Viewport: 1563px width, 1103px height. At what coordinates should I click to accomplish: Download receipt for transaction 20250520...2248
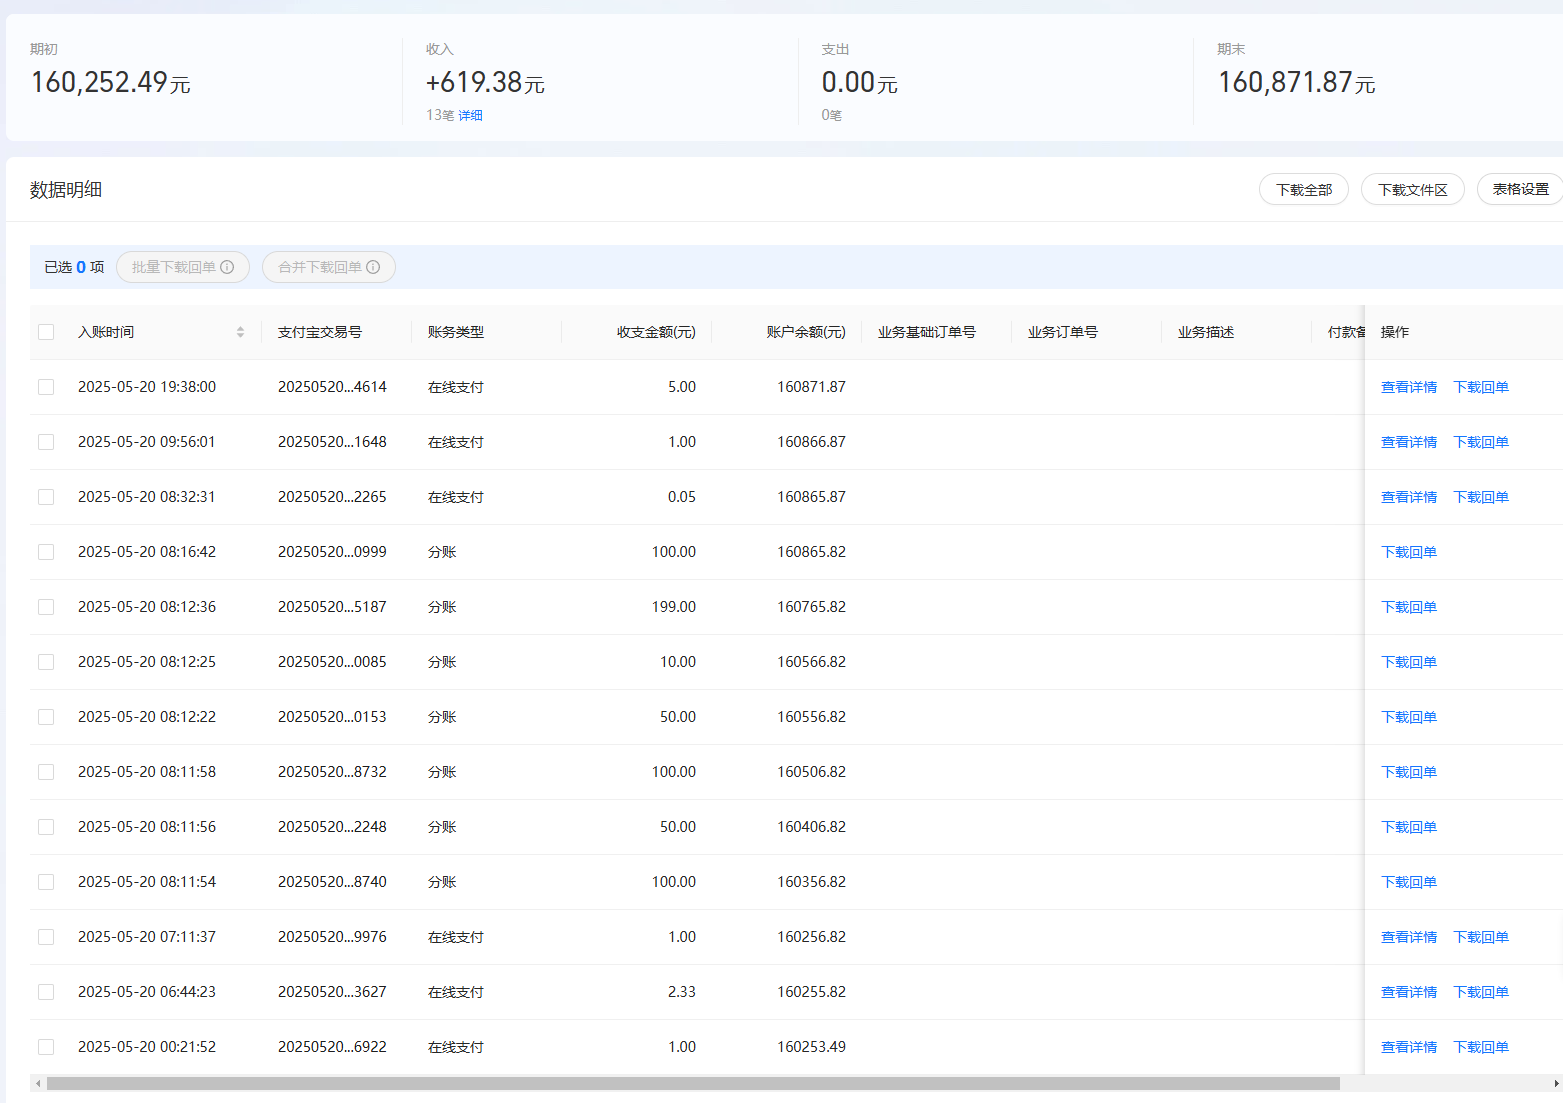(1409, 827)
